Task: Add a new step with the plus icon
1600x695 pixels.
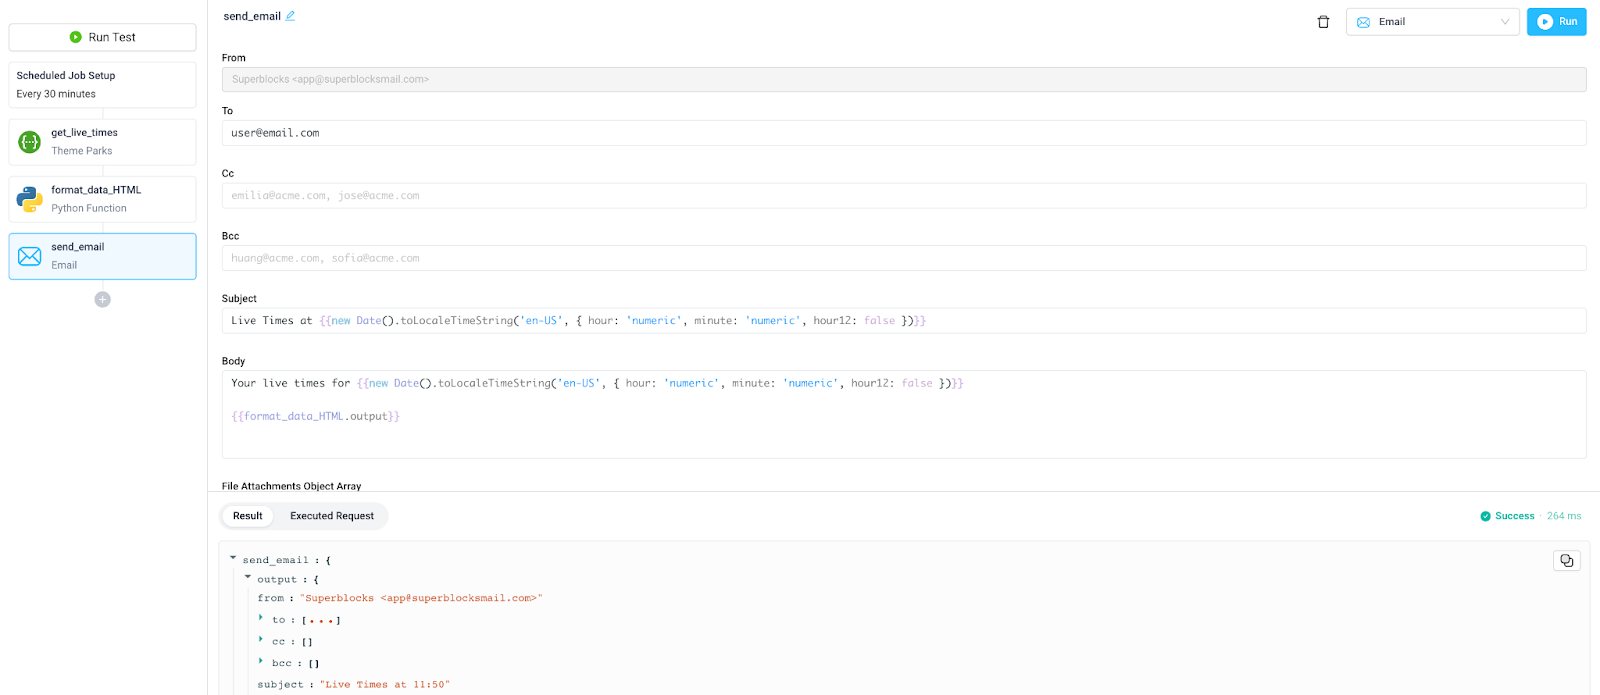Action: tap(102, 299)
